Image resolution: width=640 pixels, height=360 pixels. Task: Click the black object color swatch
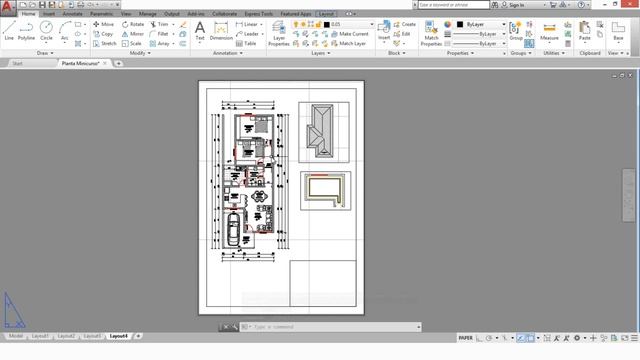pos(460,24)
